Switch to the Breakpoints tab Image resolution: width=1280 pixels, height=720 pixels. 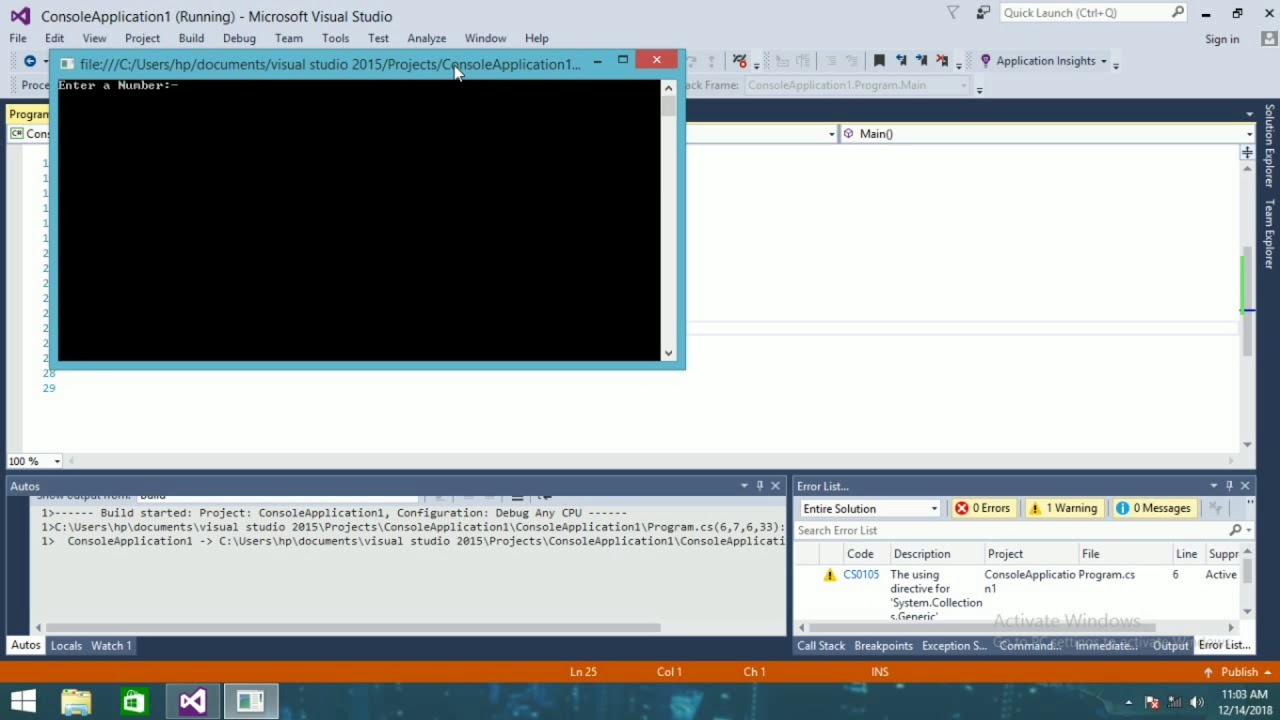tap(883, 646)
